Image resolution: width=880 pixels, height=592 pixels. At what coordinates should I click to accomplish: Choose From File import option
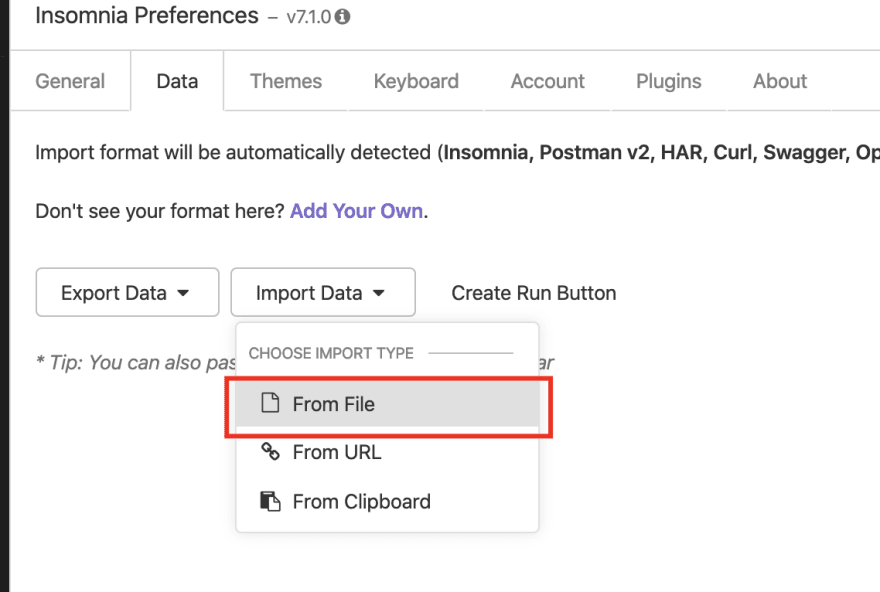click(x=387, y=403)
